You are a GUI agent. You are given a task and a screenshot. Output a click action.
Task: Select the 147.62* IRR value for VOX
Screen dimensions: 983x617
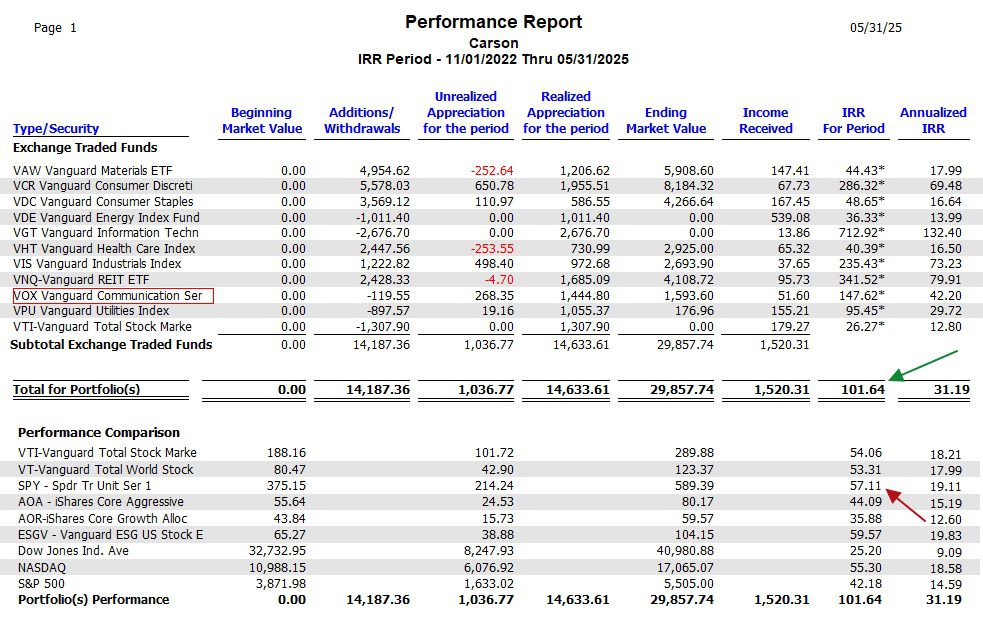point(862,296)
